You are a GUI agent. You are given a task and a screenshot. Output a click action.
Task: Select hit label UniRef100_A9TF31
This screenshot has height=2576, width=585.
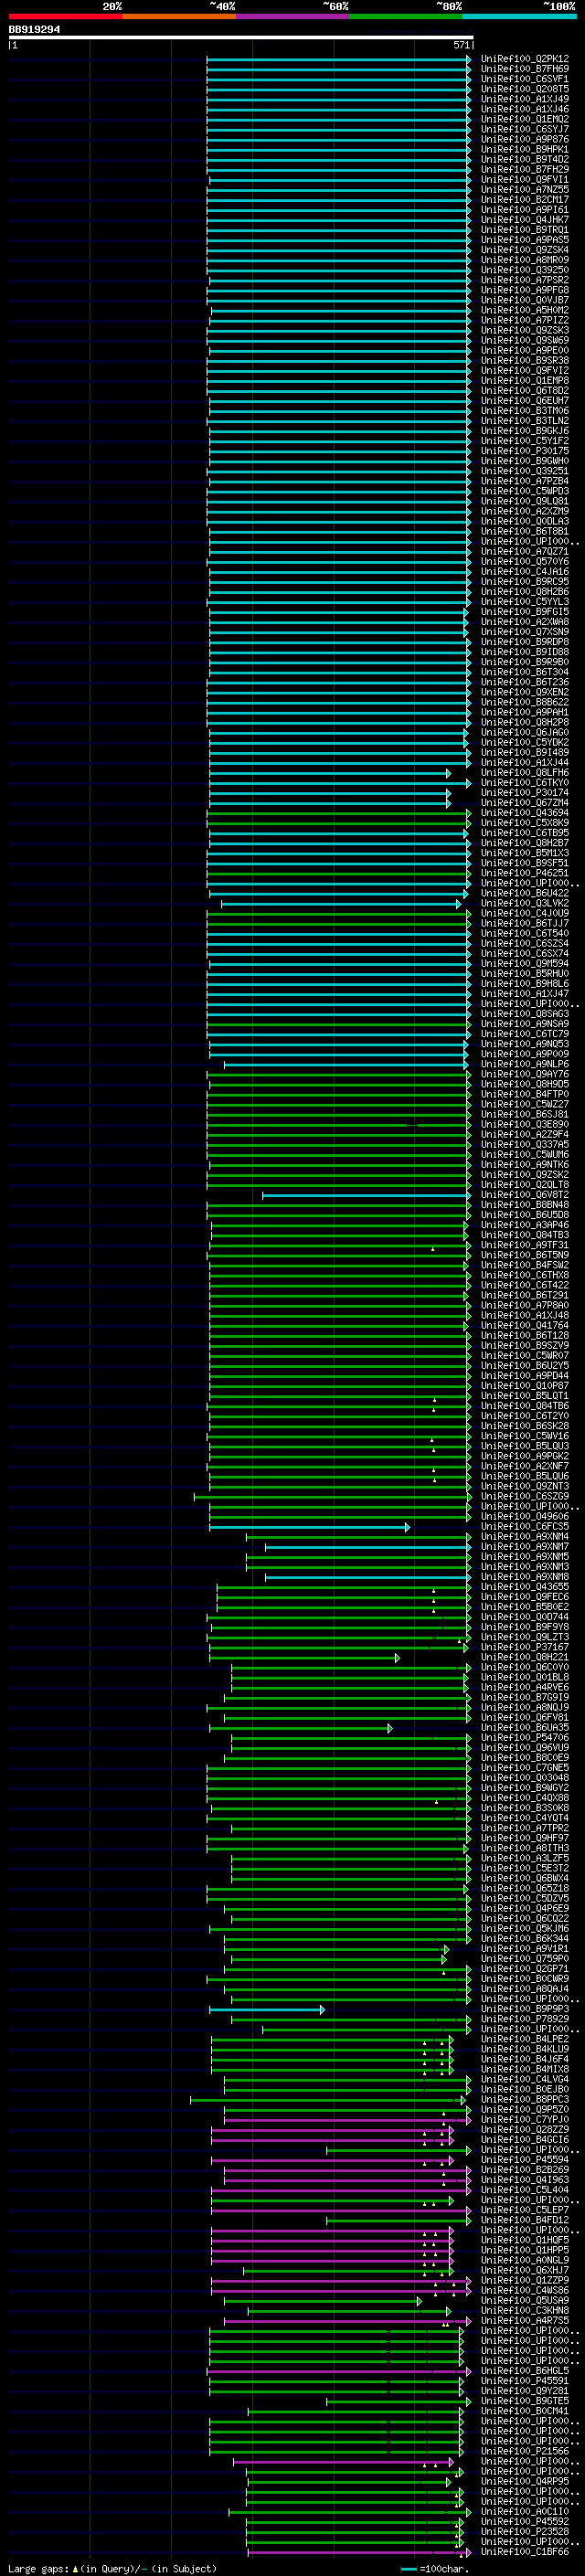pyautogui.click(x=525, y=1245)
